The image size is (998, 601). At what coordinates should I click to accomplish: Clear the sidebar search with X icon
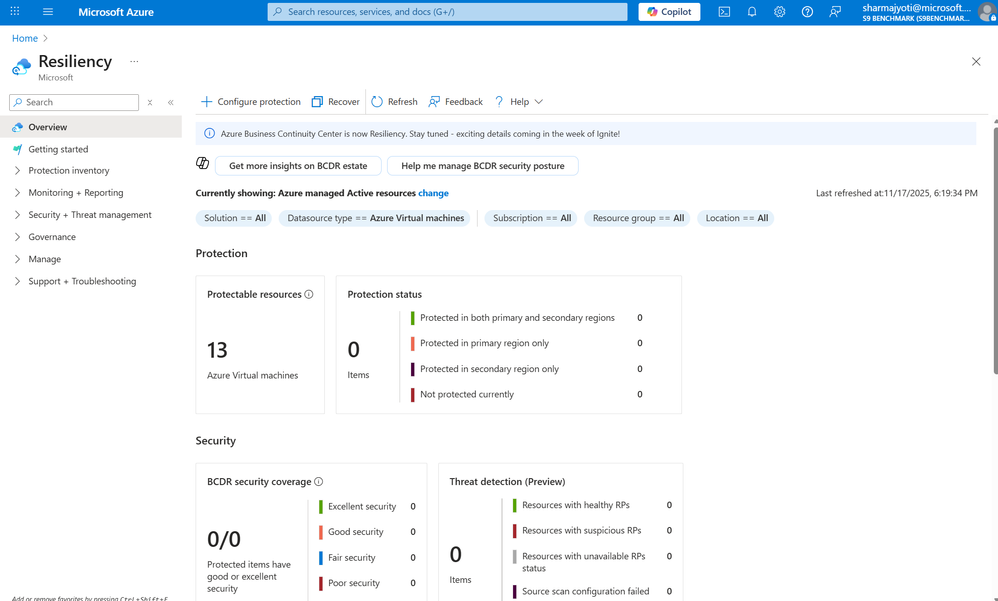click(150, 102)
